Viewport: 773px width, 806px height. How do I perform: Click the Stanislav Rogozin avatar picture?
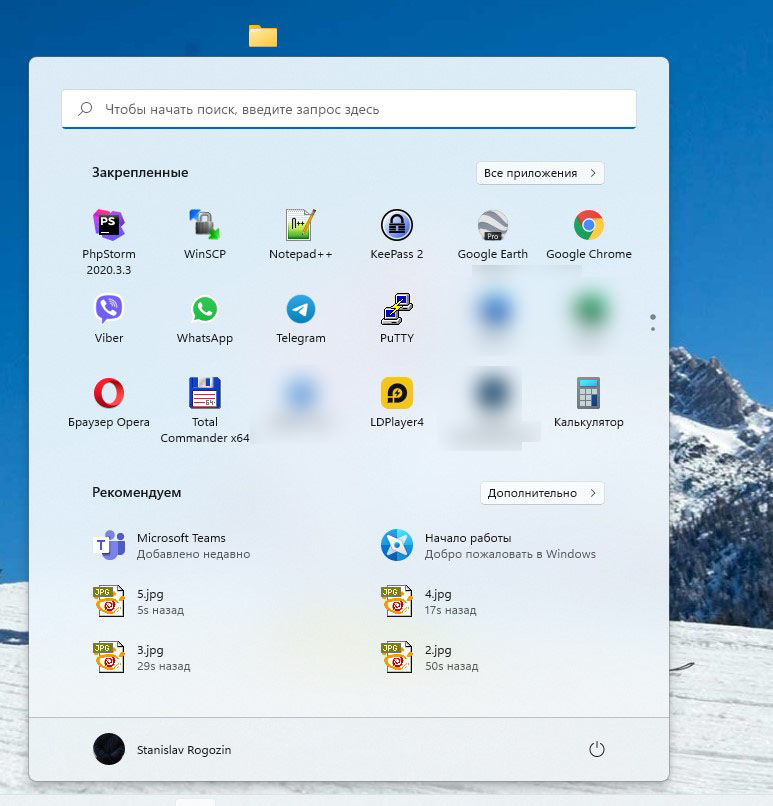point(108,749)
